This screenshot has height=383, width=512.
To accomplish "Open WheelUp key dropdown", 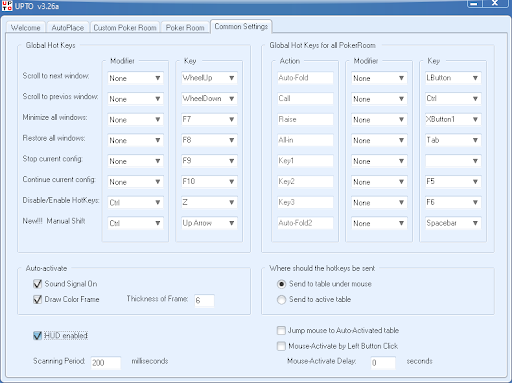I will (x=209, y=78).
